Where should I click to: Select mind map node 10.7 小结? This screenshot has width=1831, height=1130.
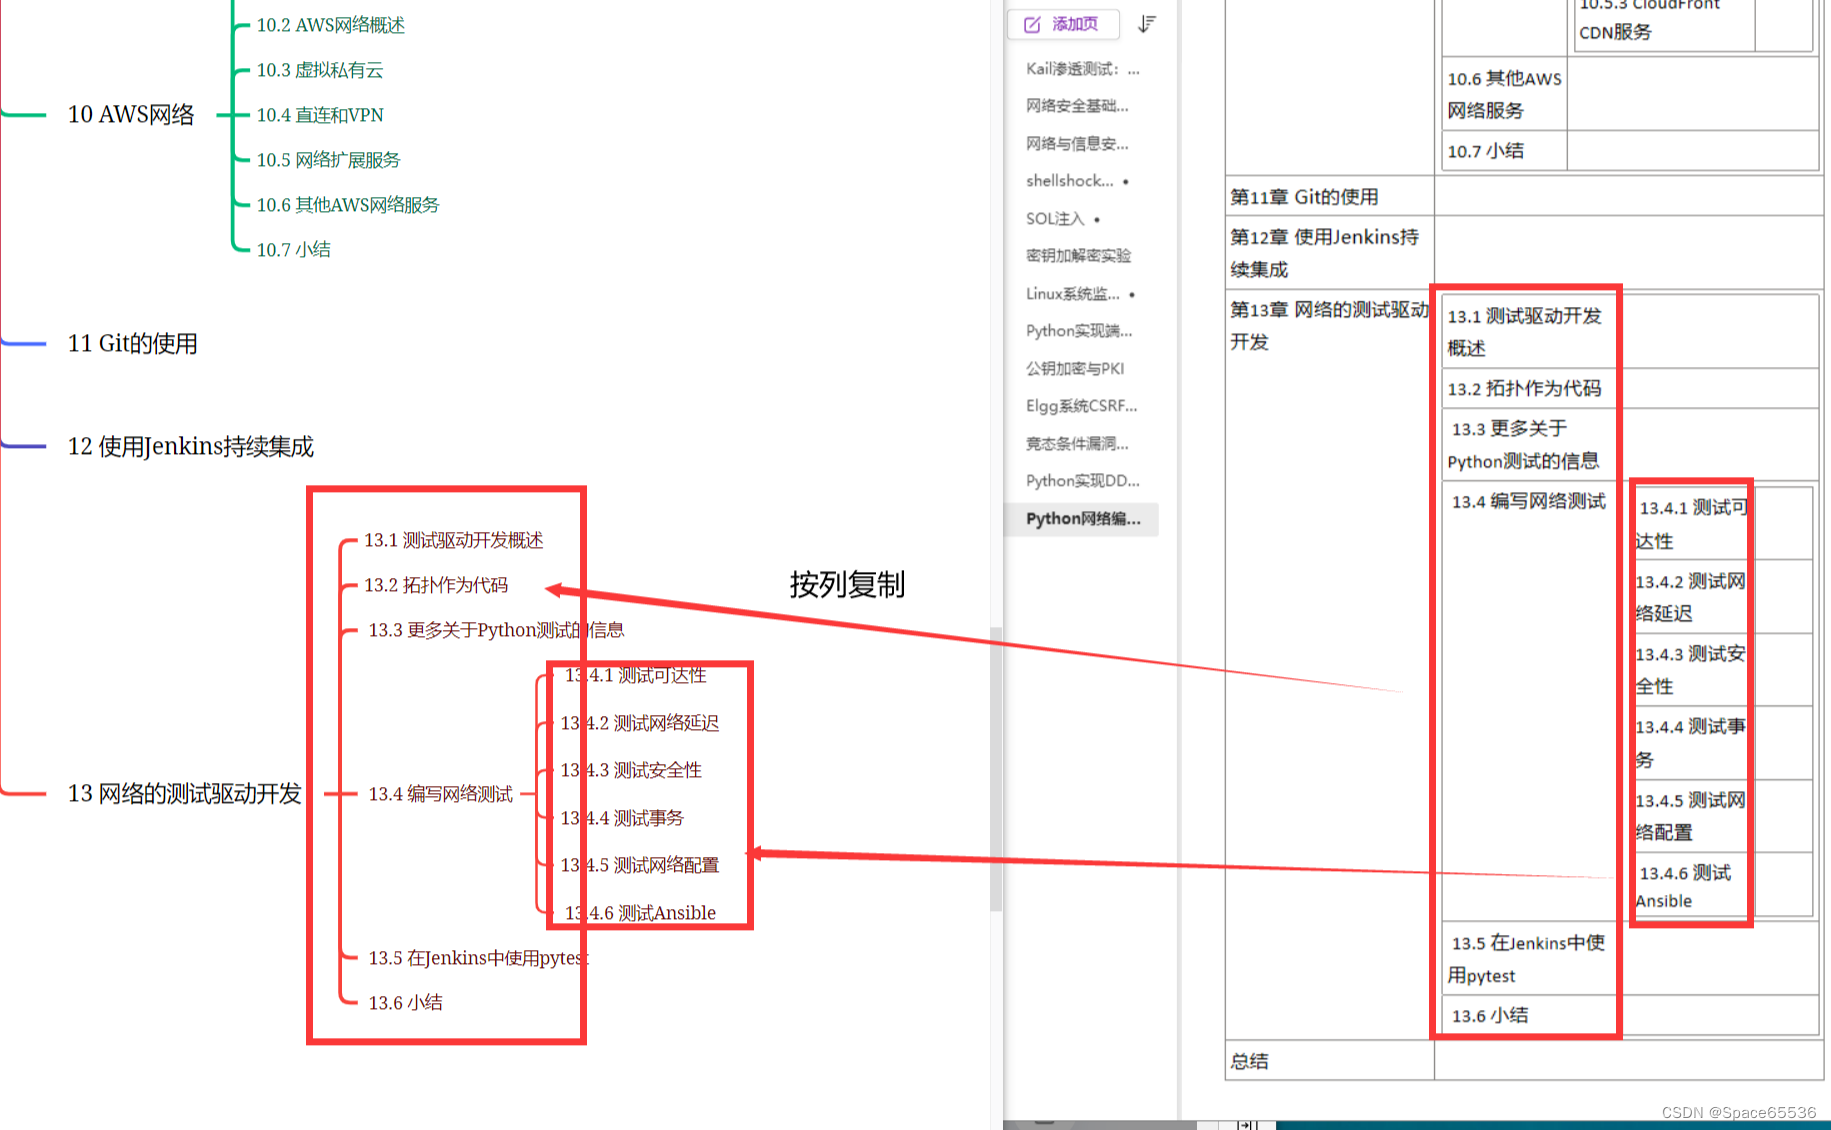[293, 250]
